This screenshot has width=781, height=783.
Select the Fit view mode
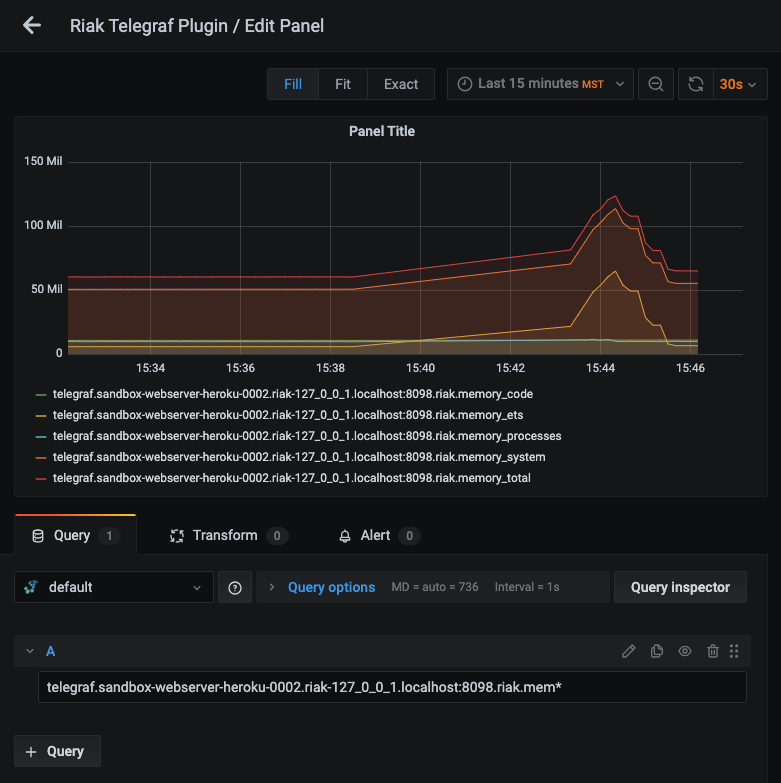pos(343,84)
